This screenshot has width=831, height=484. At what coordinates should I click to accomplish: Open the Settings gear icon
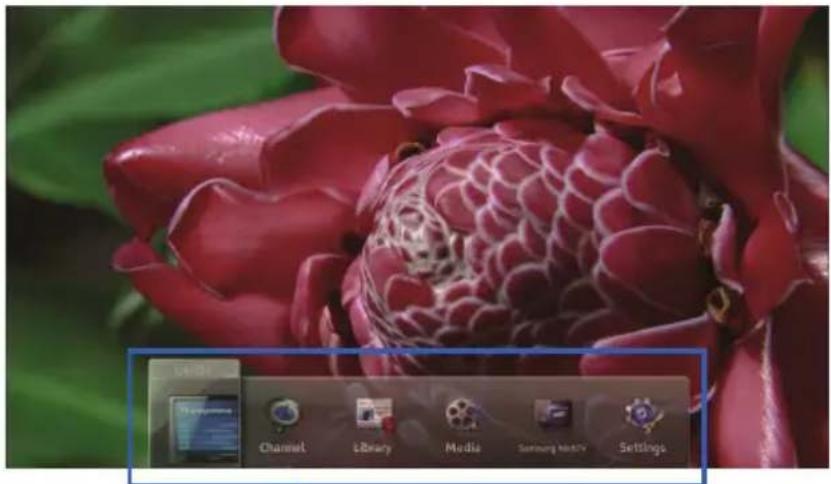pos(642,415)
